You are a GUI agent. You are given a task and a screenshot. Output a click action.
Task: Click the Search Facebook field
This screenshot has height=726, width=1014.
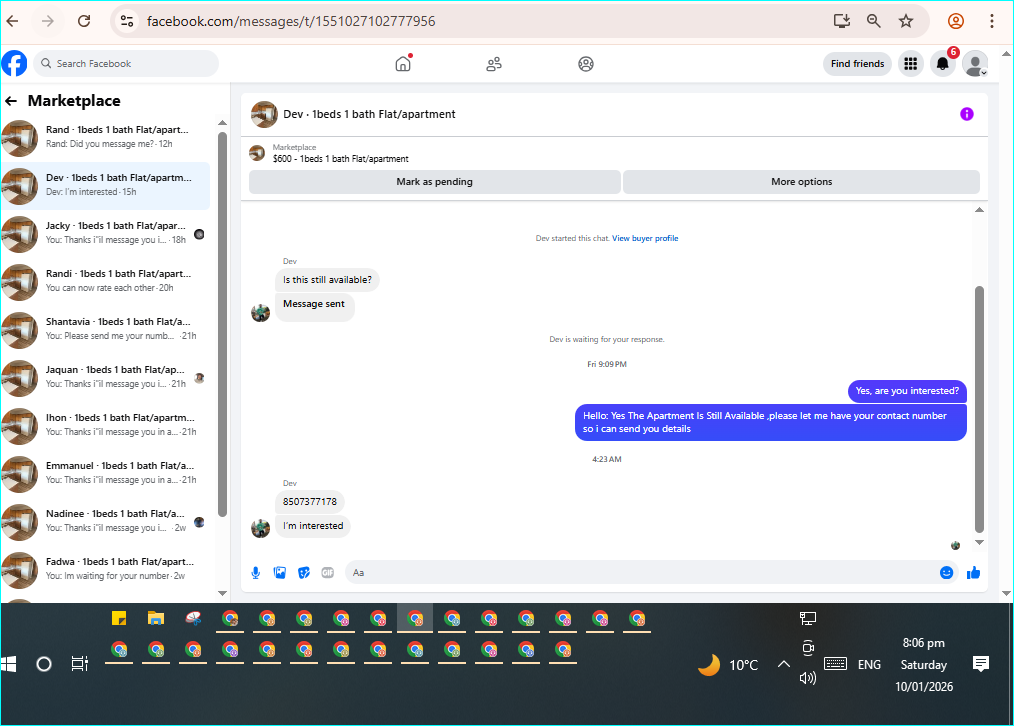coord(126,63)
